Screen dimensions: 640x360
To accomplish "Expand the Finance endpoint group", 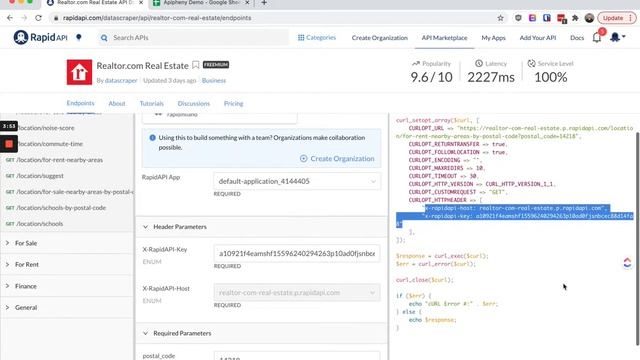I will coord(67,286).
